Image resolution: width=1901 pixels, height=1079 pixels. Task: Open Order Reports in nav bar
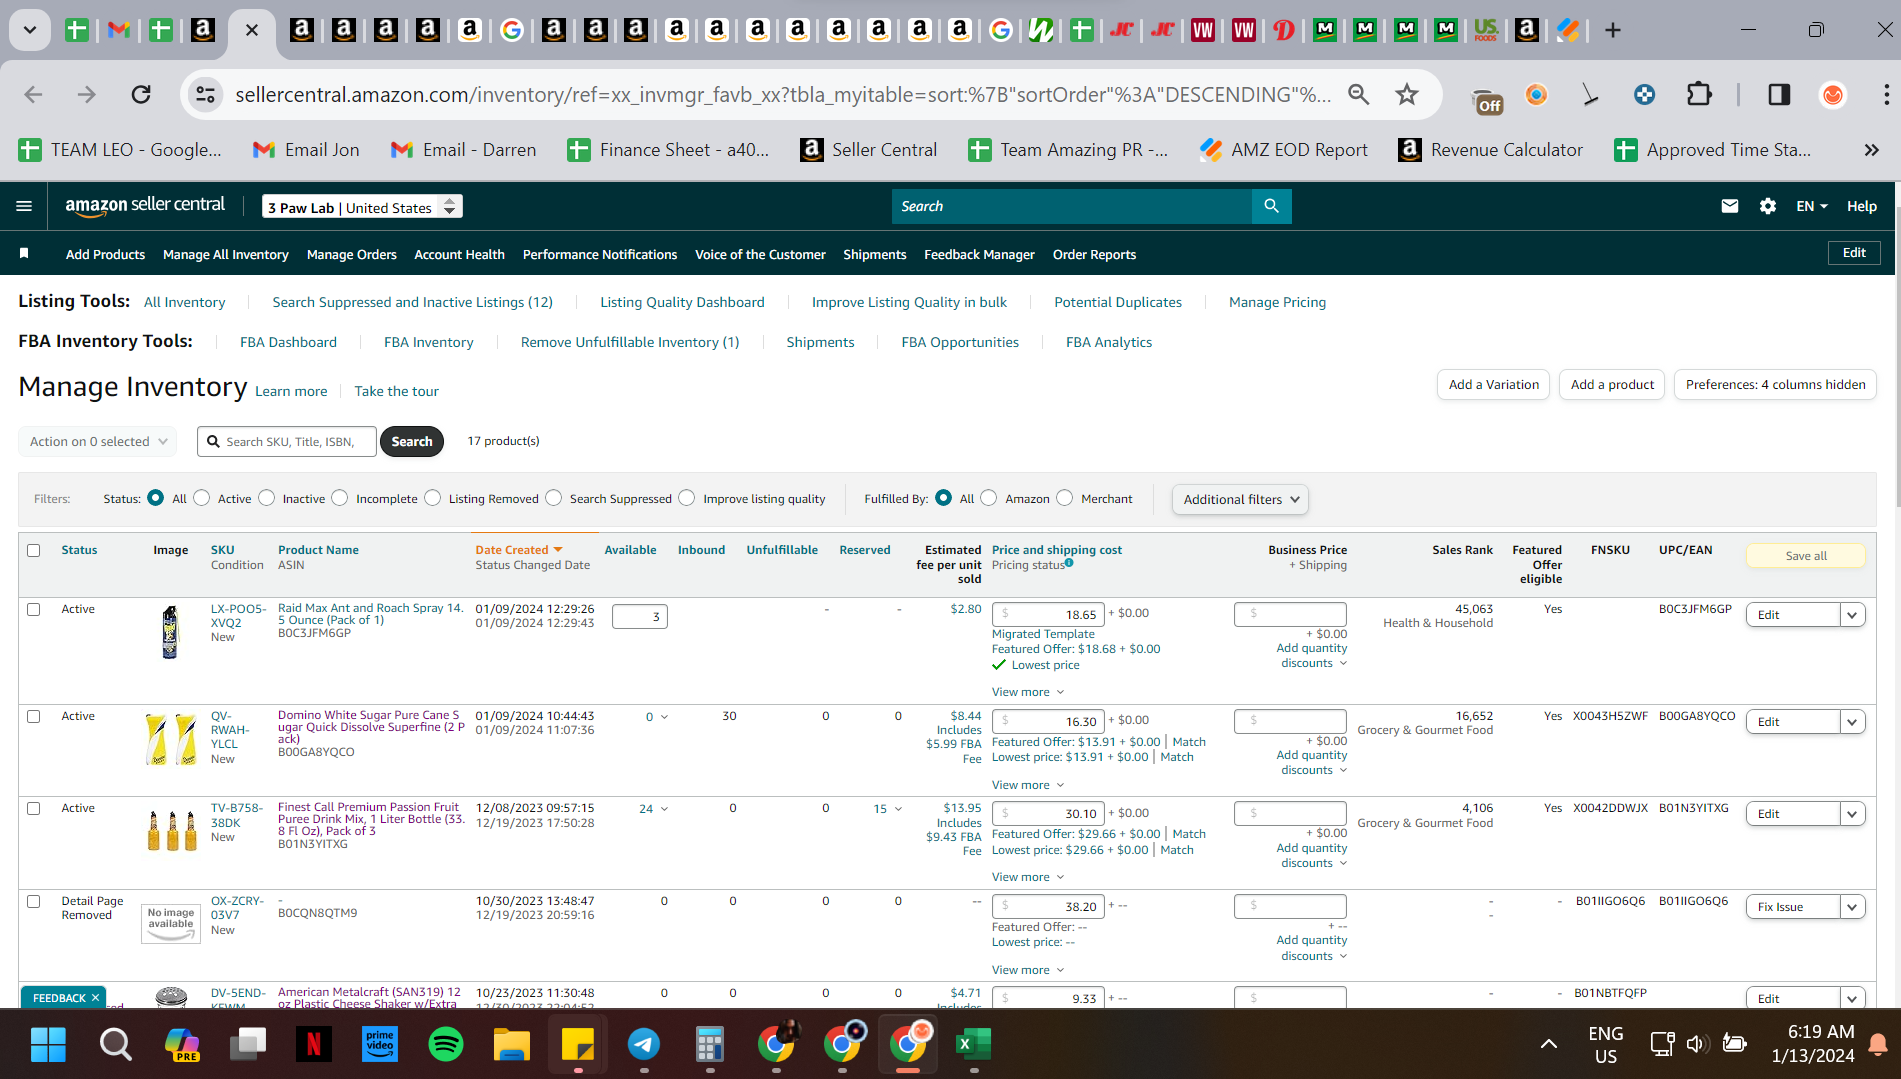pos(1094,254)
